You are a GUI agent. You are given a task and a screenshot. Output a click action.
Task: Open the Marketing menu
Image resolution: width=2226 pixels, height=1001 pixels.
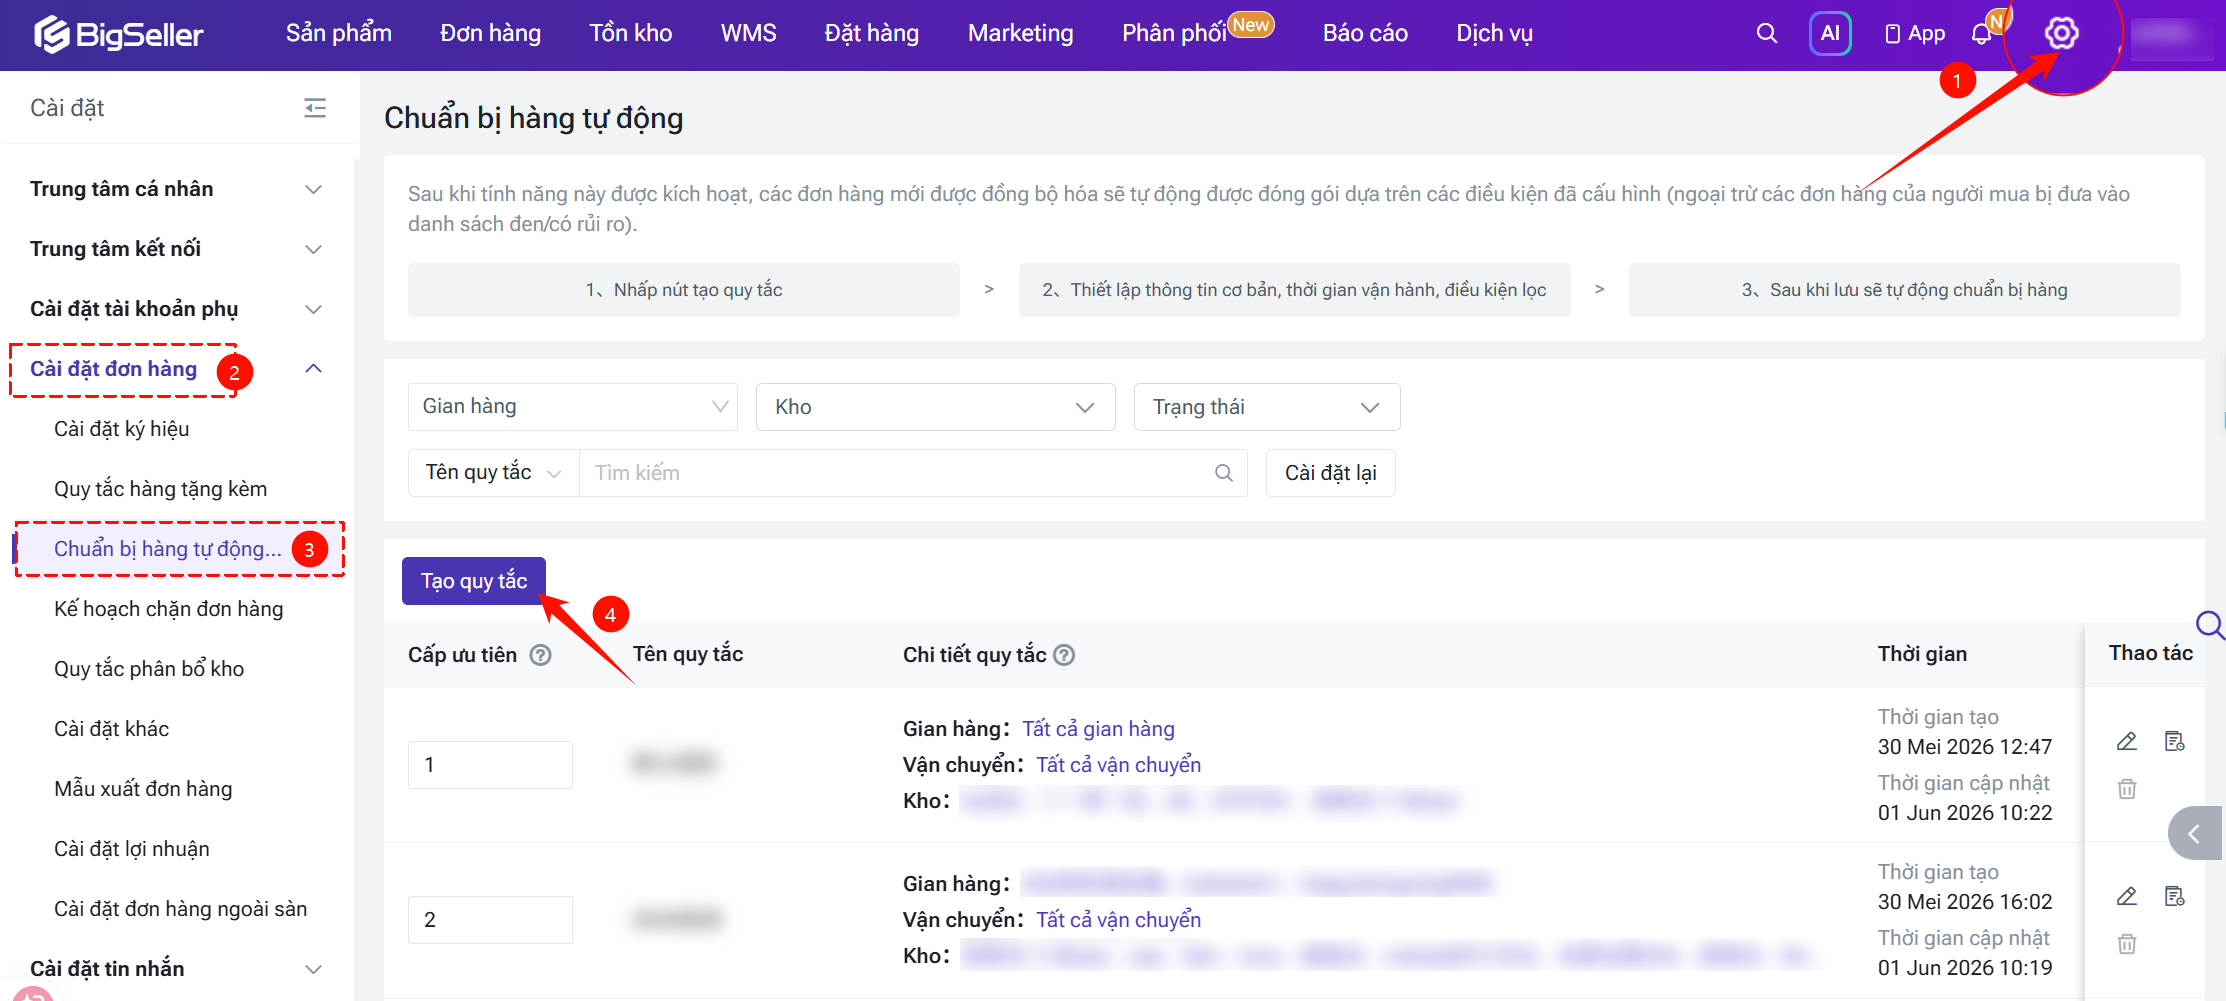pyautogui.click(x=1021, y=33)
